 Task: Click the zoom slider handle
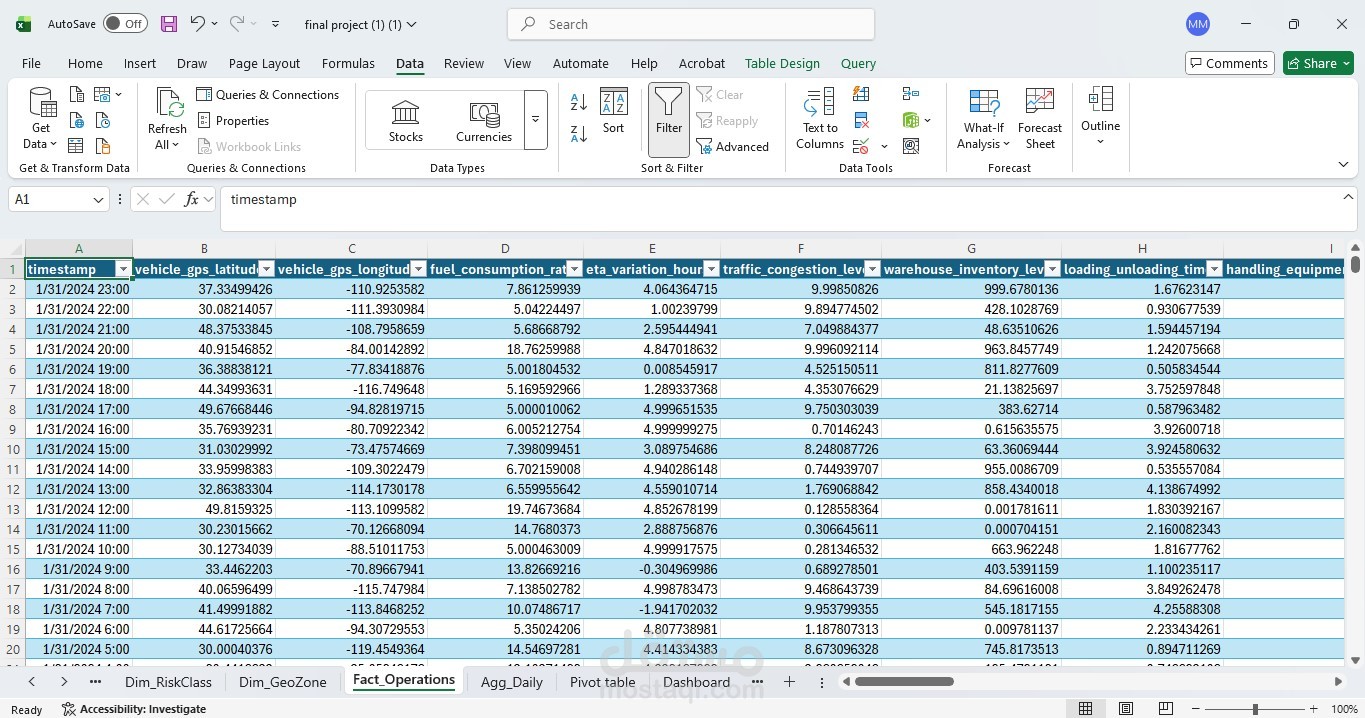point(1255,709)
